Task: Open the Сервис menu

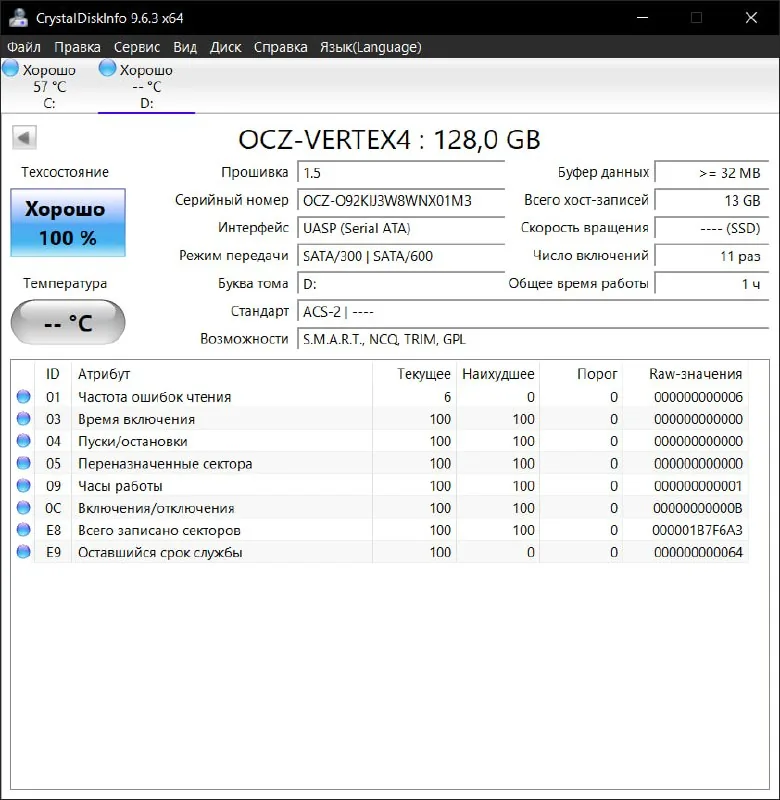Action: coord(137,47)
